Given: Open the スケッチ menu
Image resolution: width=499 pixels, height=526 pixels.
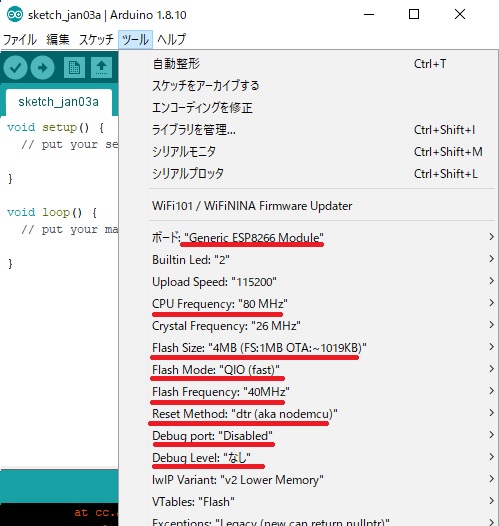Looking at the screenshot, I should click(96, 40).
